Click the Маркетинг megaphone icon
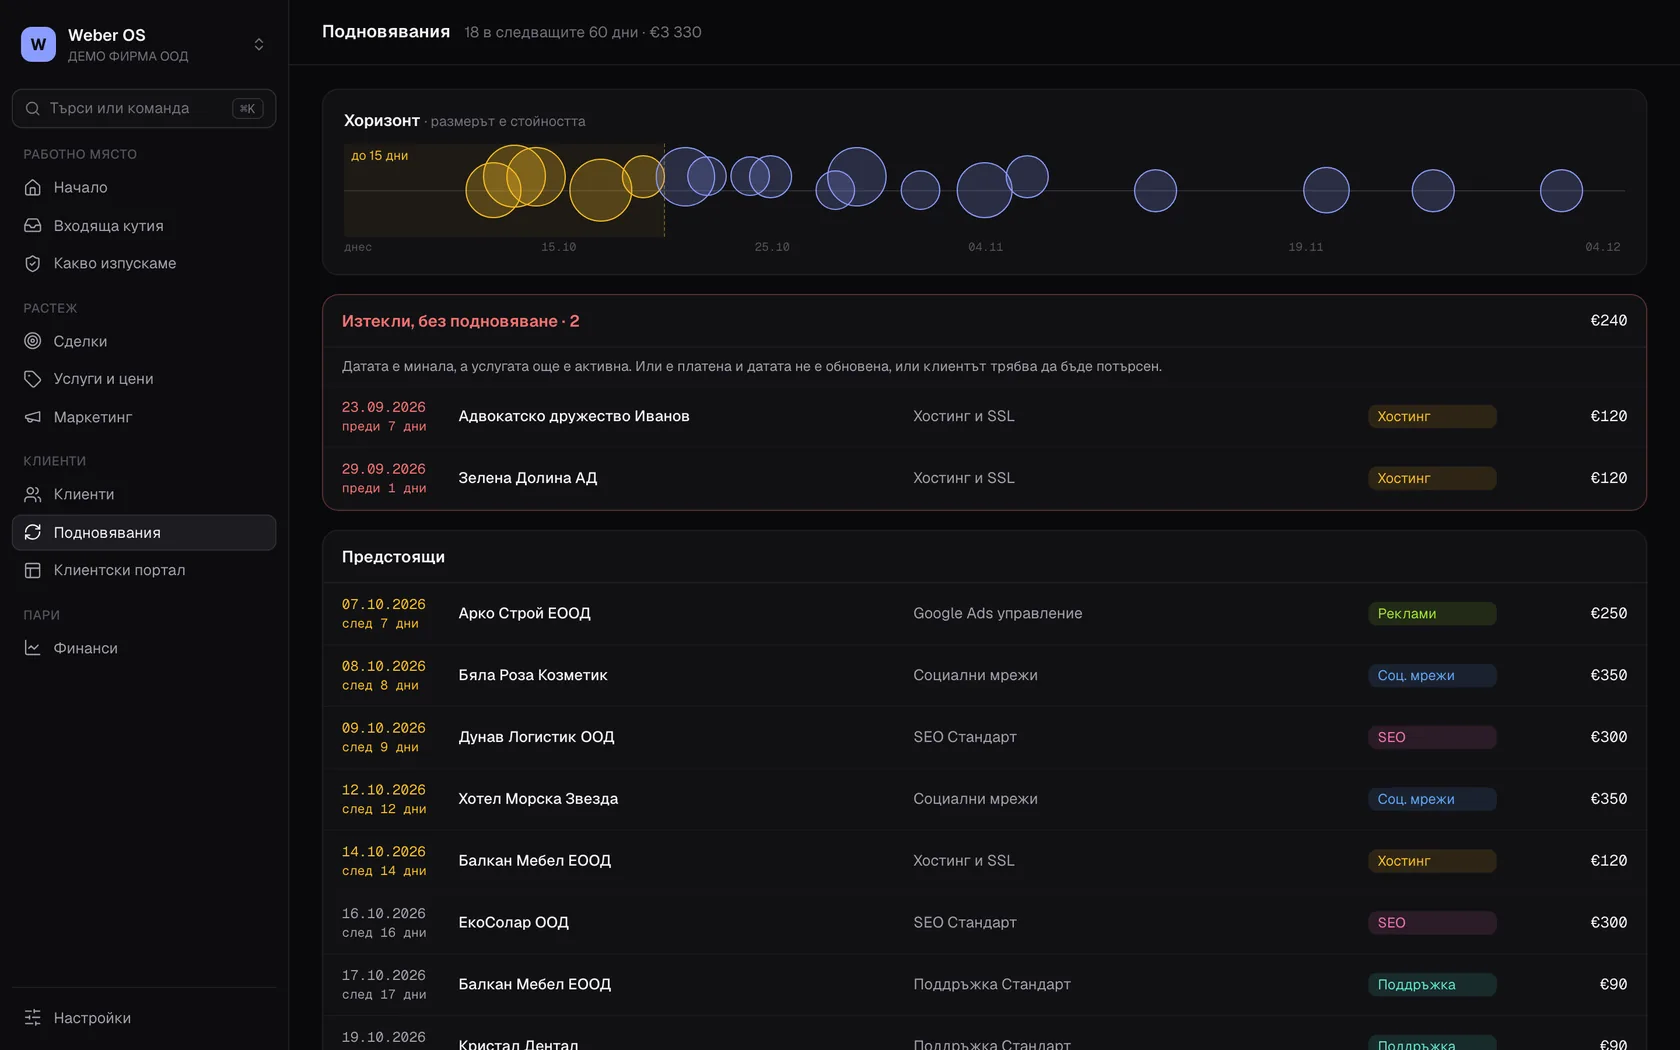The height and width of the screenshot is (1050, 1680). click(x=33, y=417)
